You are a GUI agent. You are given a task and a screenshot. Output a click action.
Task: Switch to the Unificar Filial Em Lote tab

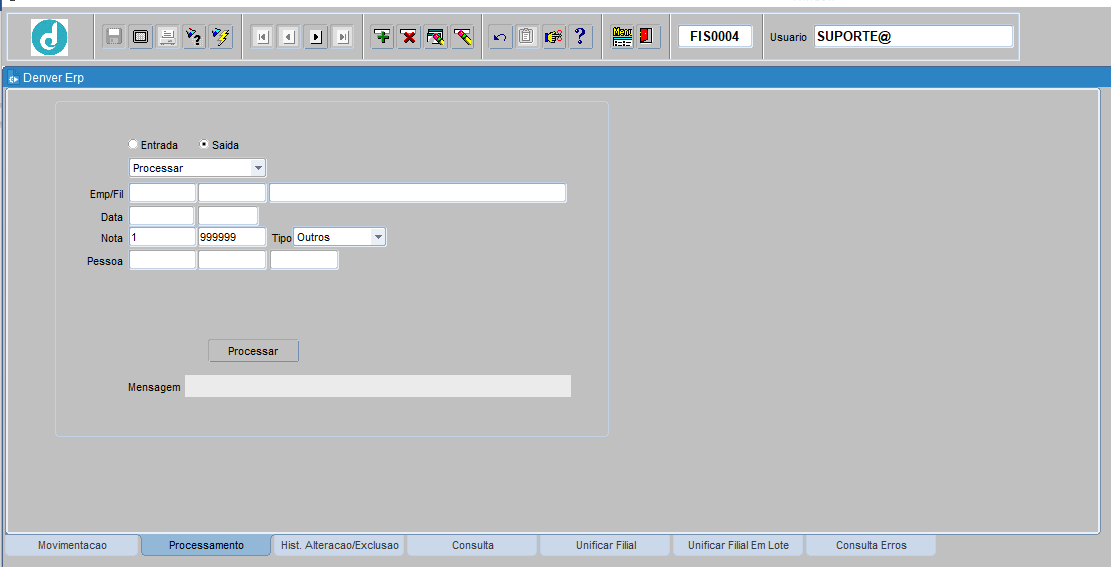tap(738, 545)
